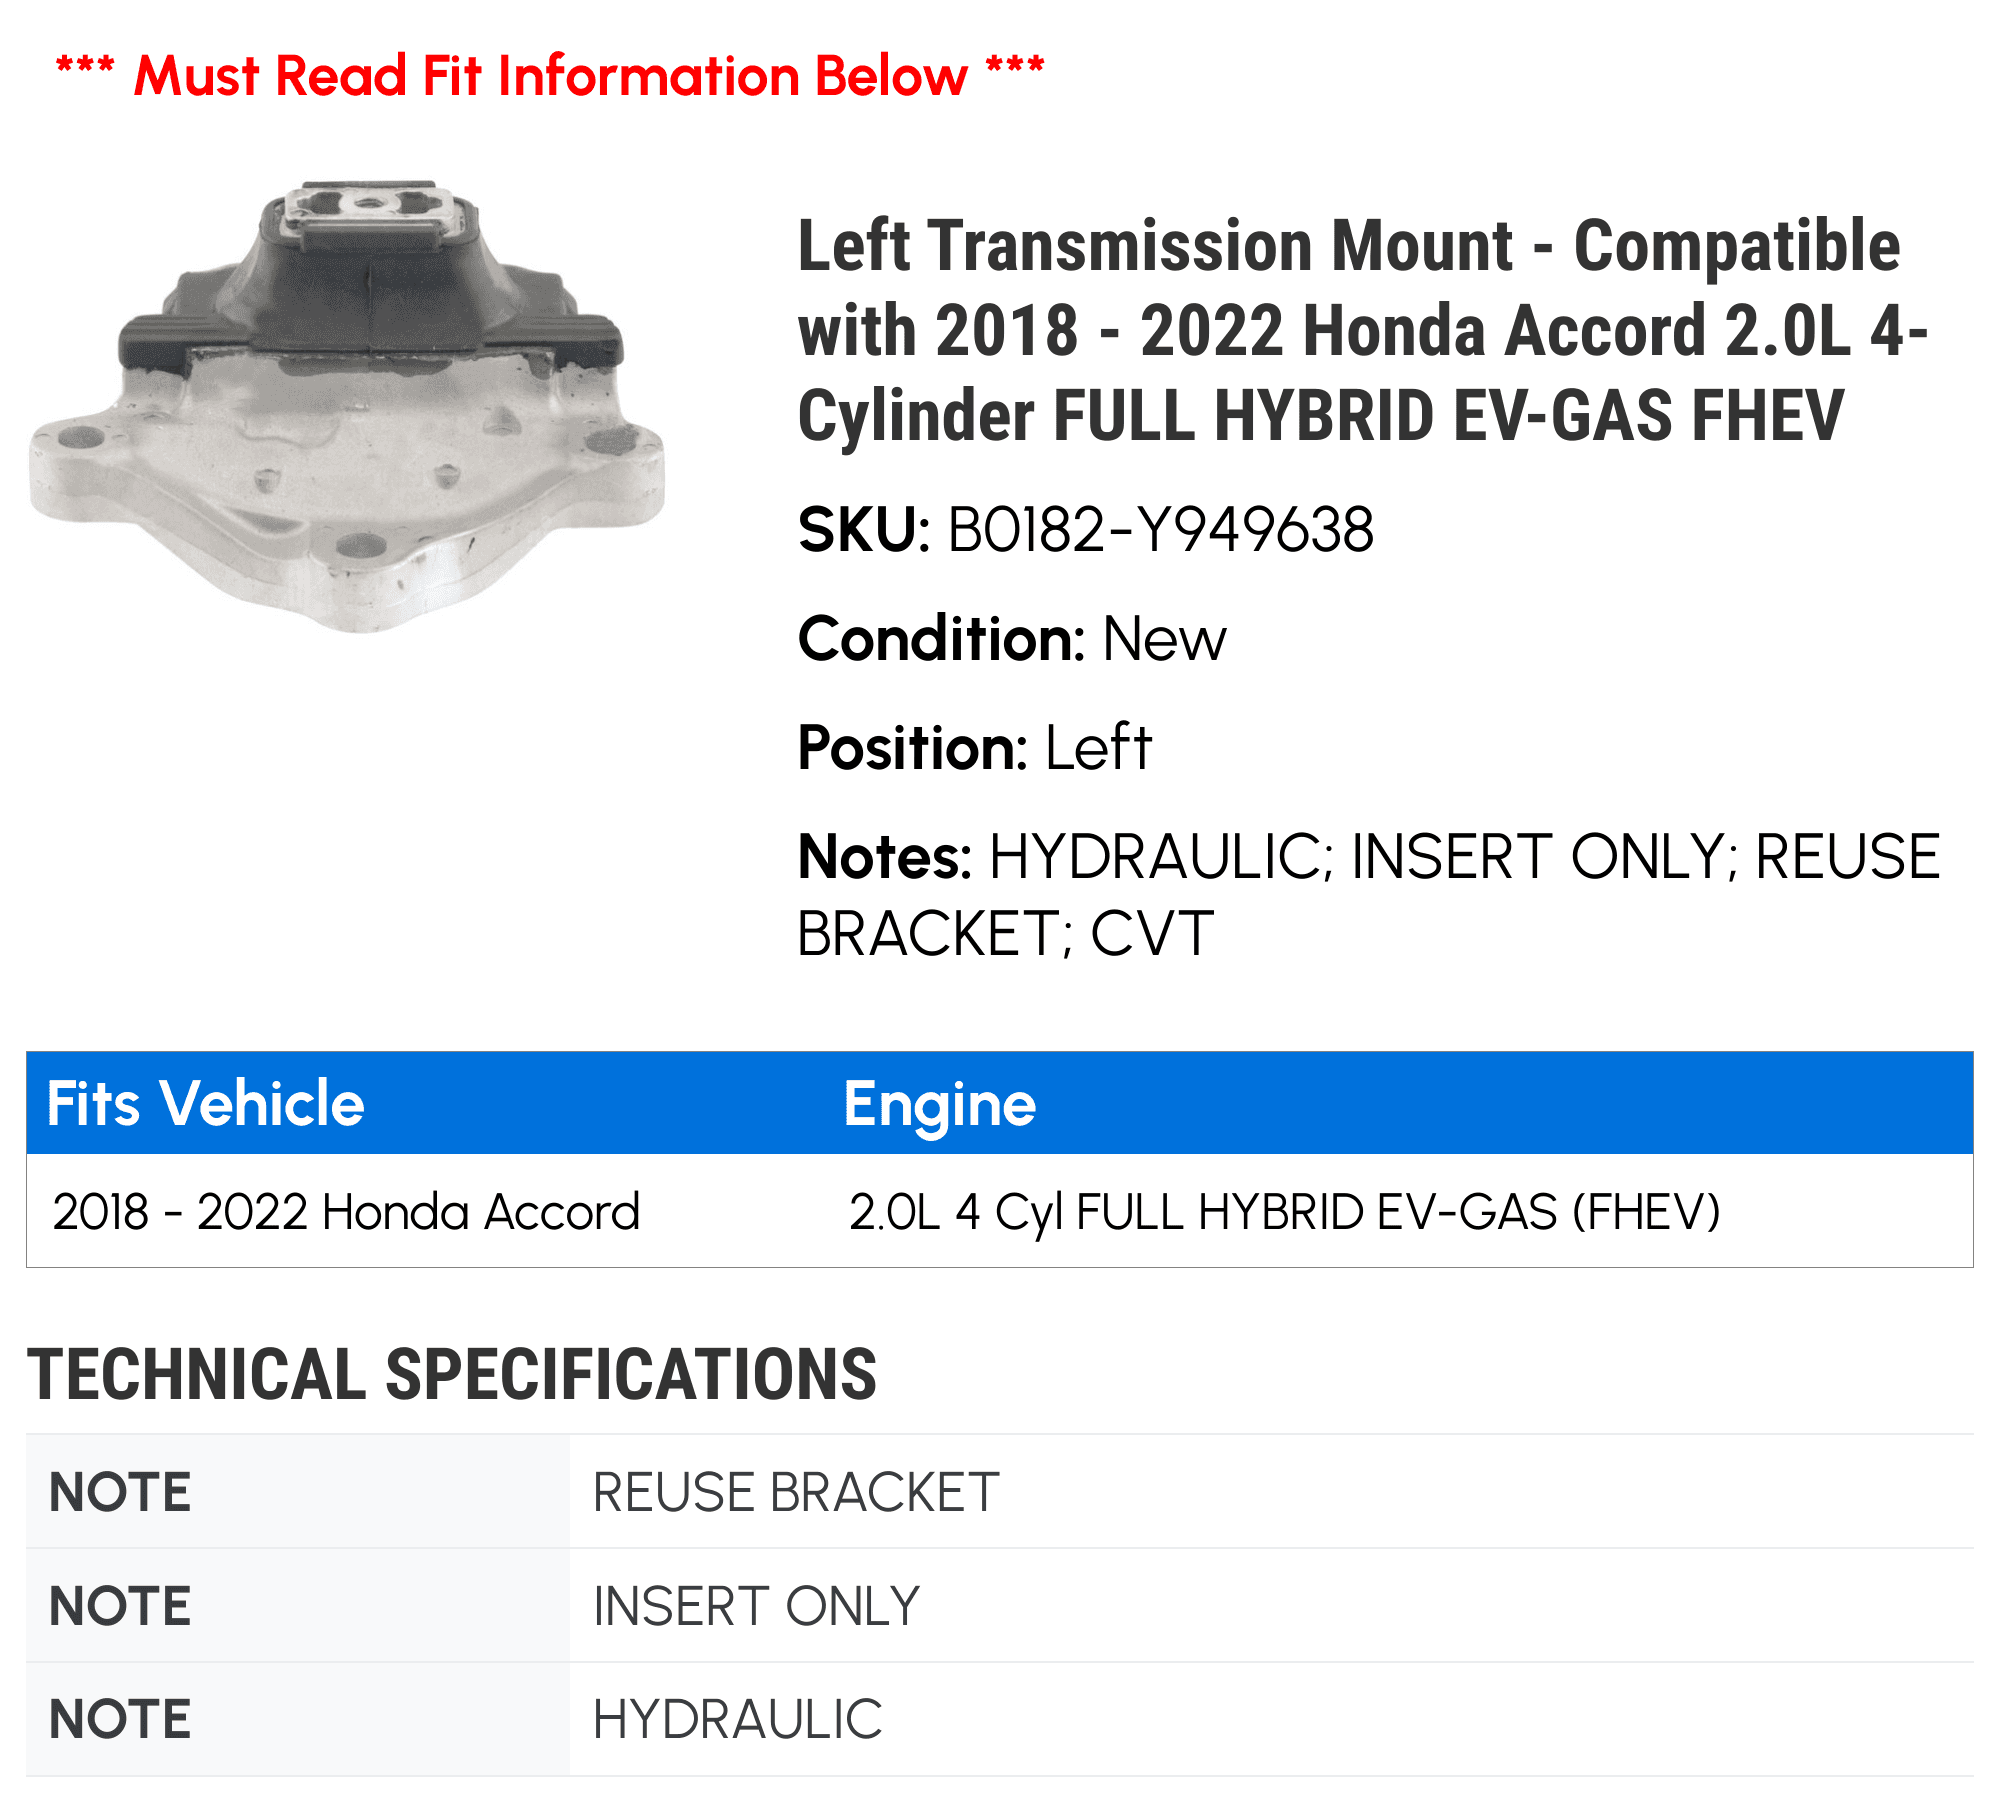Click the TECHNICAL SPECIFICATIONS heading
The width and height of the screenshot is (2000, 1802).
pos(452,1374)
